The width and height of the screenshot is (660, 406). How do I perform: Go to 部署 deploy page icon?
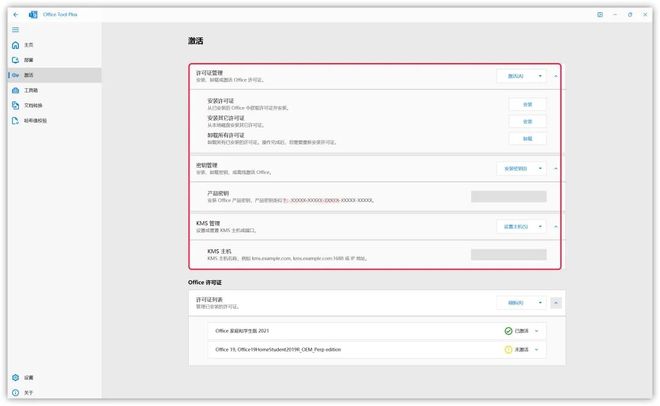[x=15, y=60]
